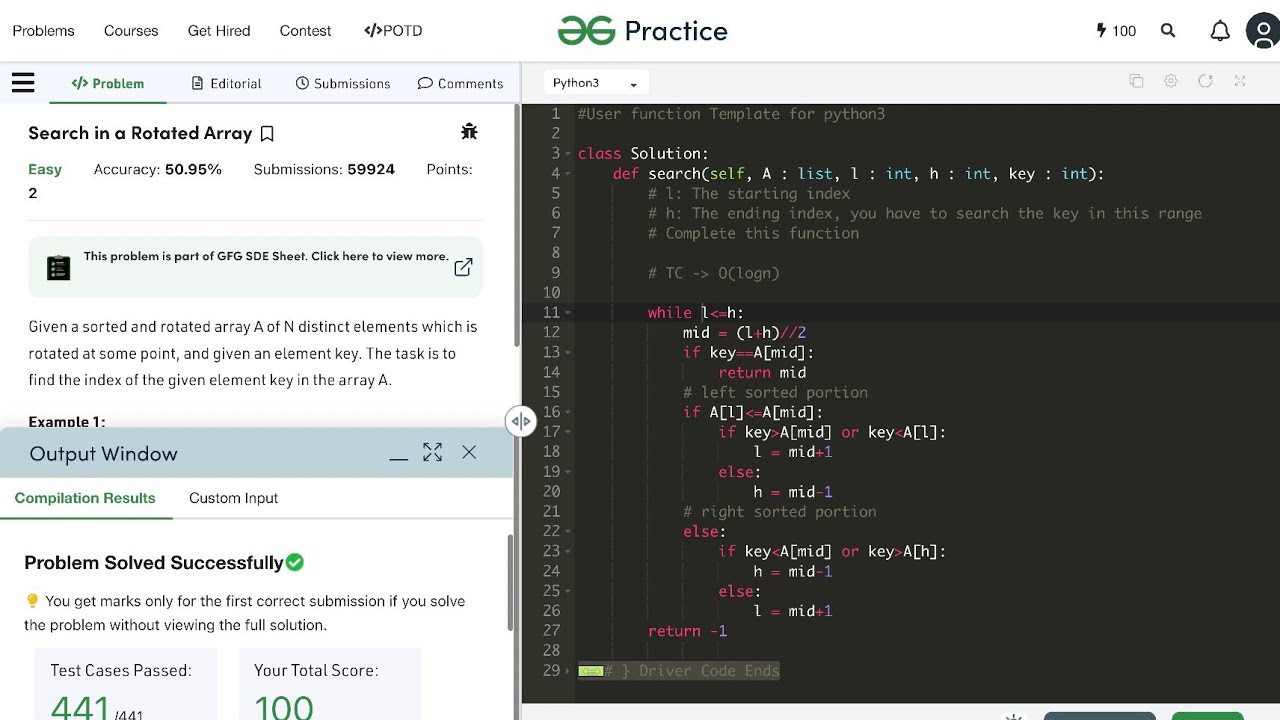Select the Compilation Results tab
Screen dimensions: 1280x720
click(x=85, y=498)
